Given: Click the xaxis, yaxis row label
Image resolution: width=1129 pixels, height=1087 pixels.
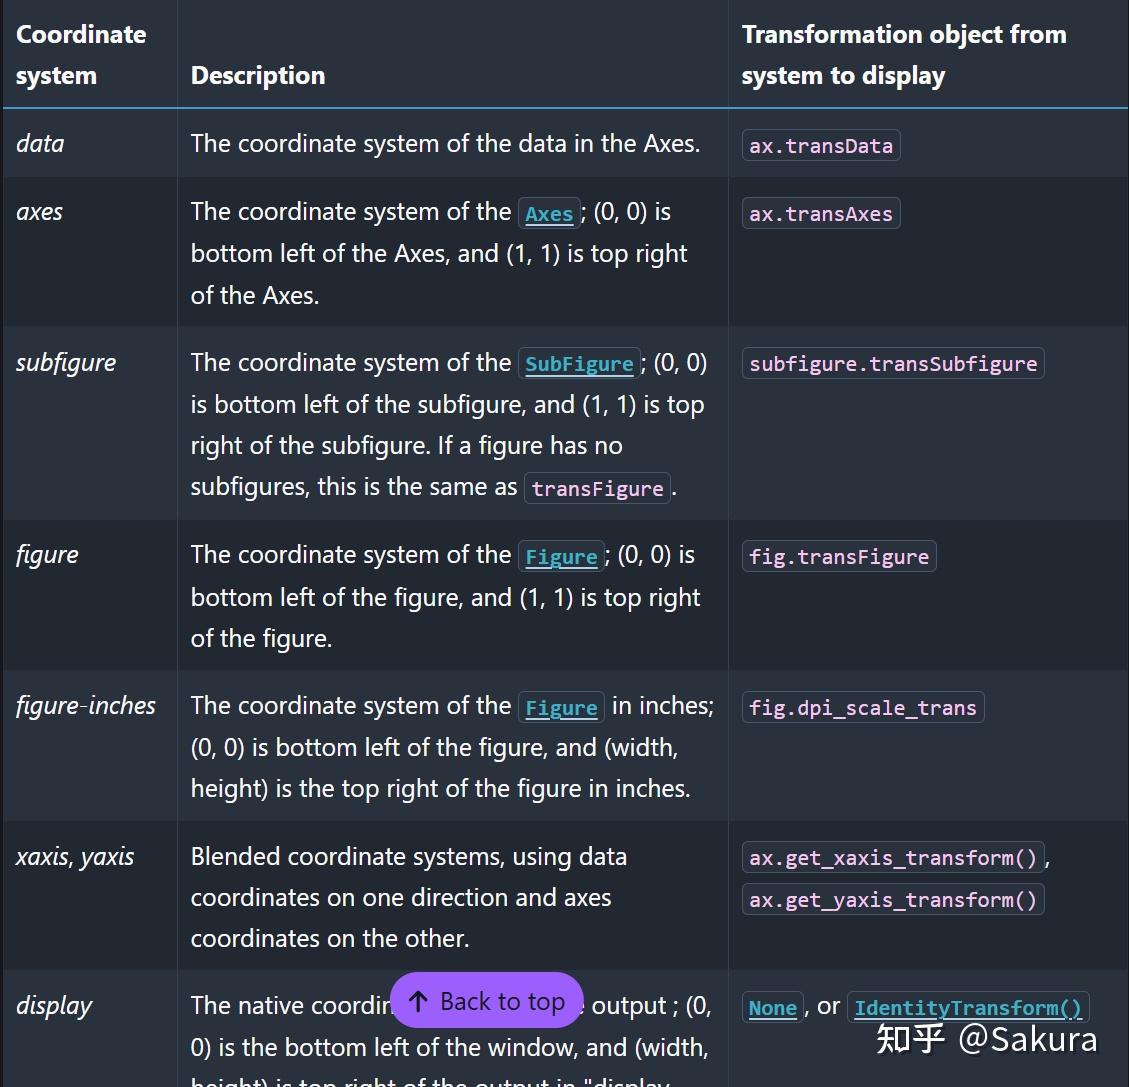Looking at the screenshot, I should tap(75, 857).
